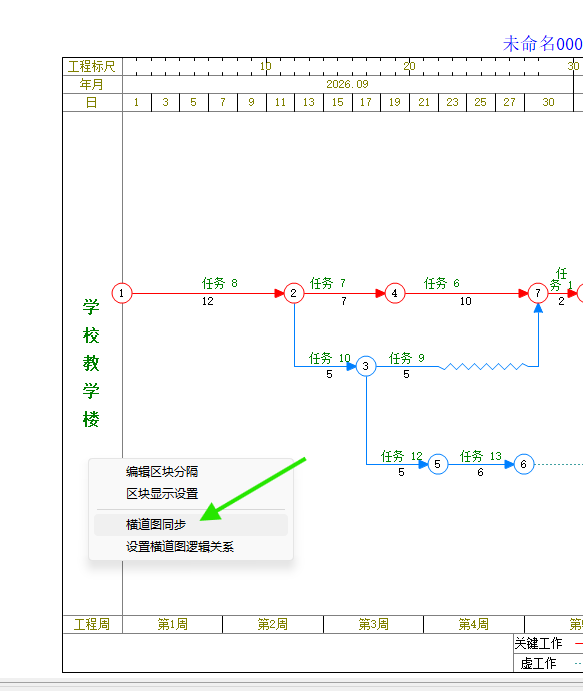Click node 2 circle

(x=293, y=293)
